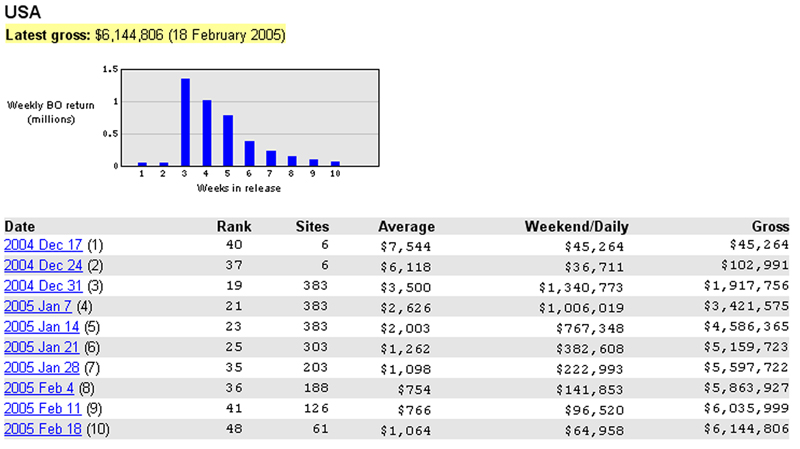The height and width of the screenshot is (449, 800).
Task: Click the 303 sites value
Action: (315, 347)
